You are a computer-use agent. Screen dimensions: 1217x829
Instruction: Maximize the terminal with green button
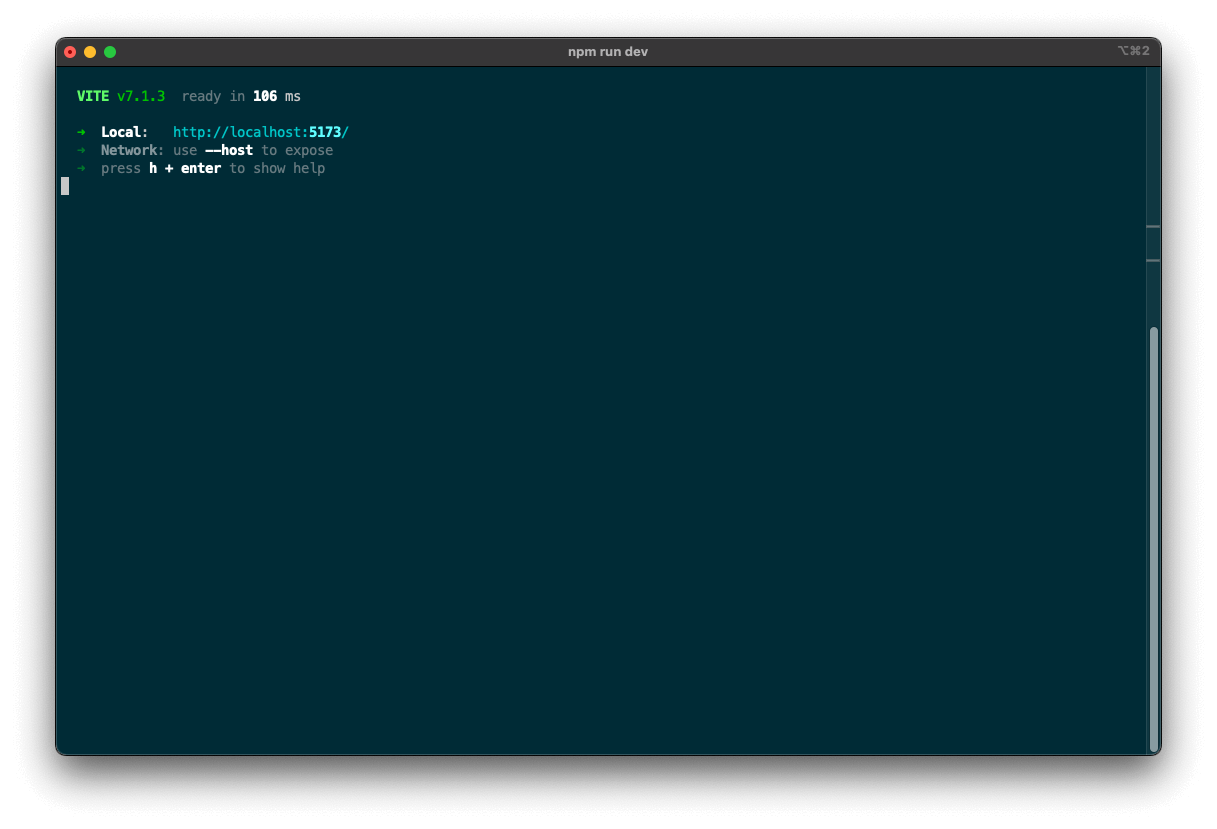tap(110, 52)
